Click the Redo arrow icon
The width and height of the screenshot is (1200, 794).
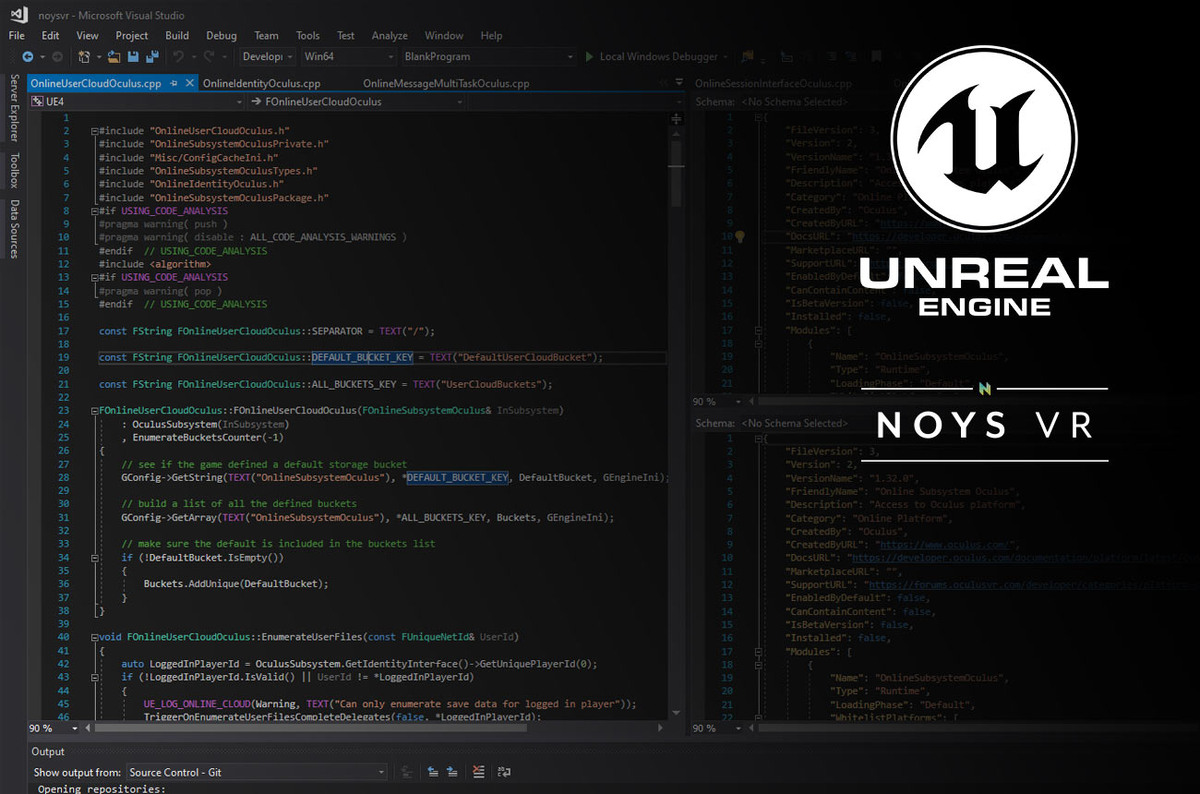tap(210, 57)
